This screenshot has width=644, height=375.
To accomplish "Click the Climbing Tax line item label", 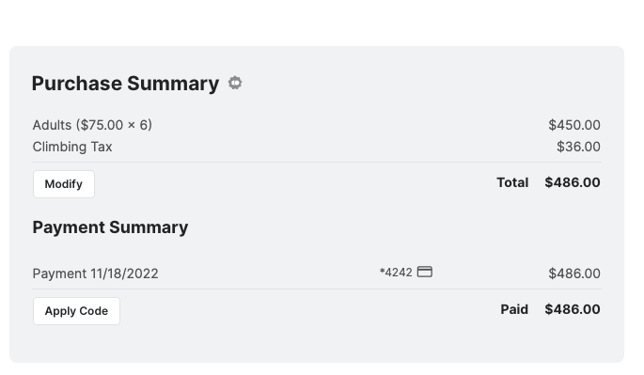I will [x=72, y=147].
